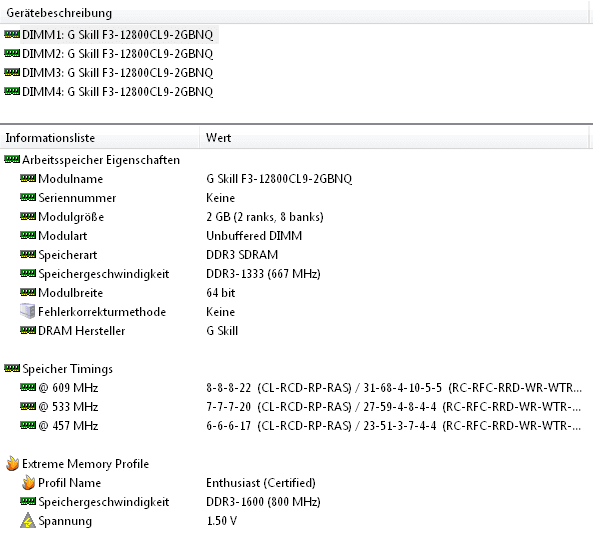Click the icon beside @ 609 MHz
The height and width of the screenshot is (552, 593).
[x=28, y=387]
